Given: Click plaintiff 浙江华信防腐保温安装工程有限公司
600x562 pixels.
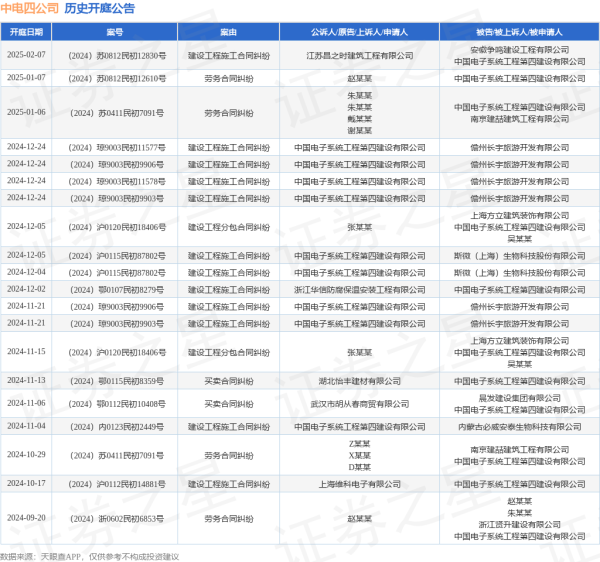Looking at the screenshot, I should click(360, 290).
